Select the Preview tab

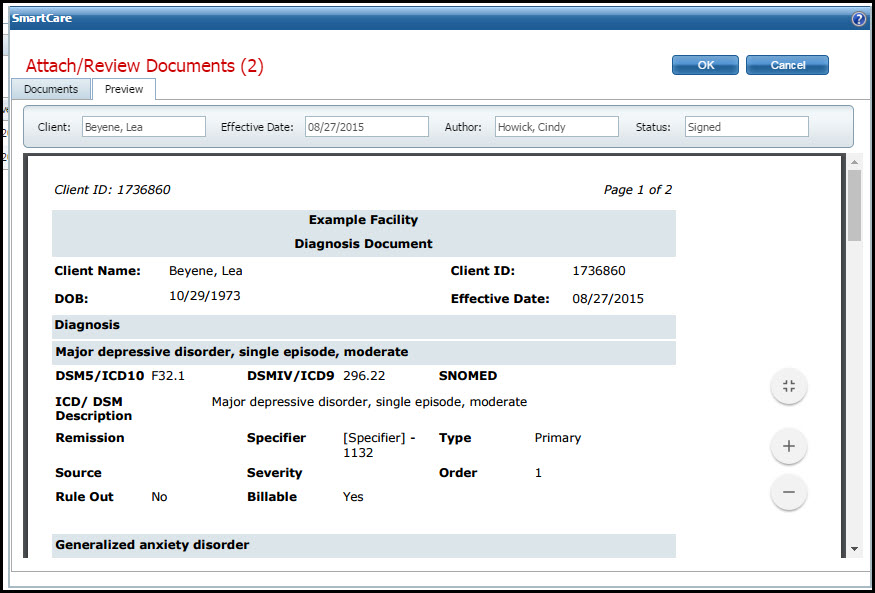123,88
